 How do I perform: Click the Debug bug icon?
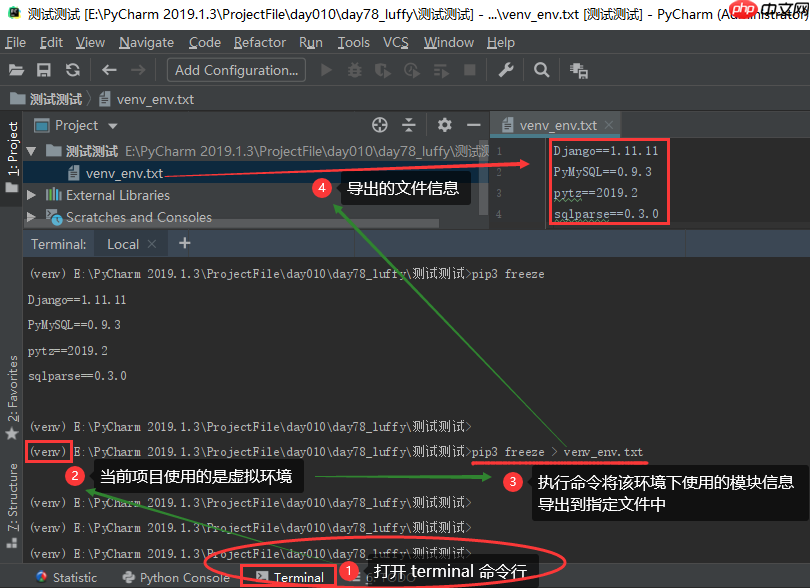355,70
